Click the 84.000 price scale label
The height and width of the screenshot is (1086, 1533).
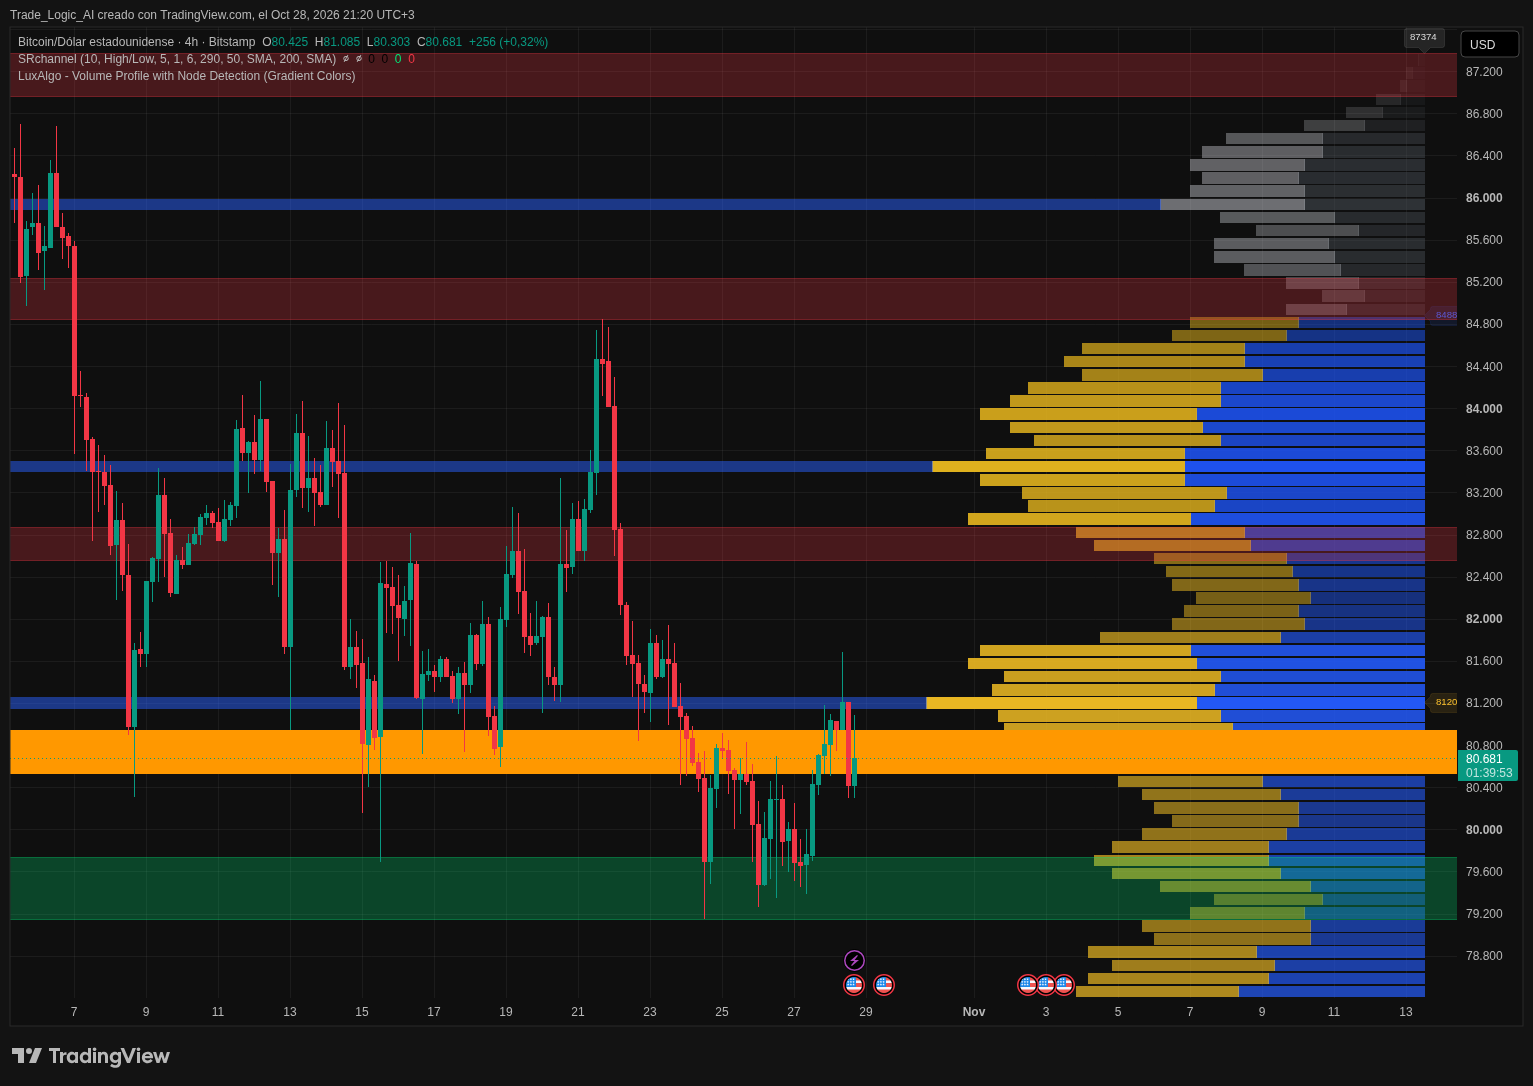tap(1484, 409)
